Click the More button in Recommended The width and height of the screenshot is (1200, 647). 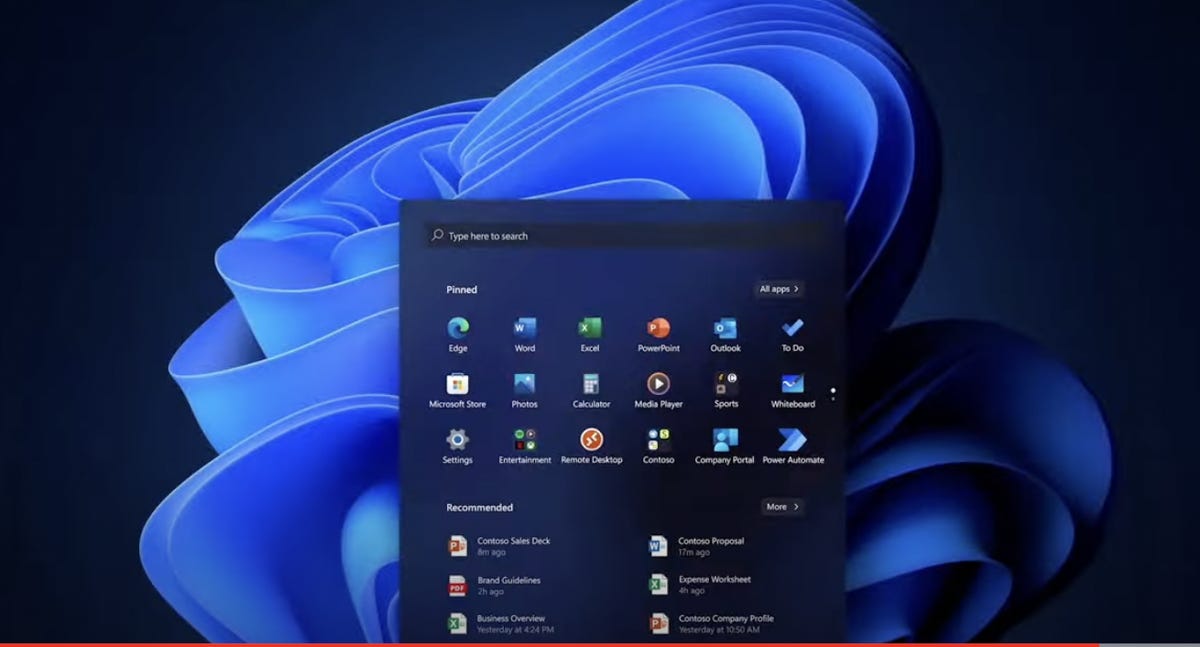(x=782, y=507)
